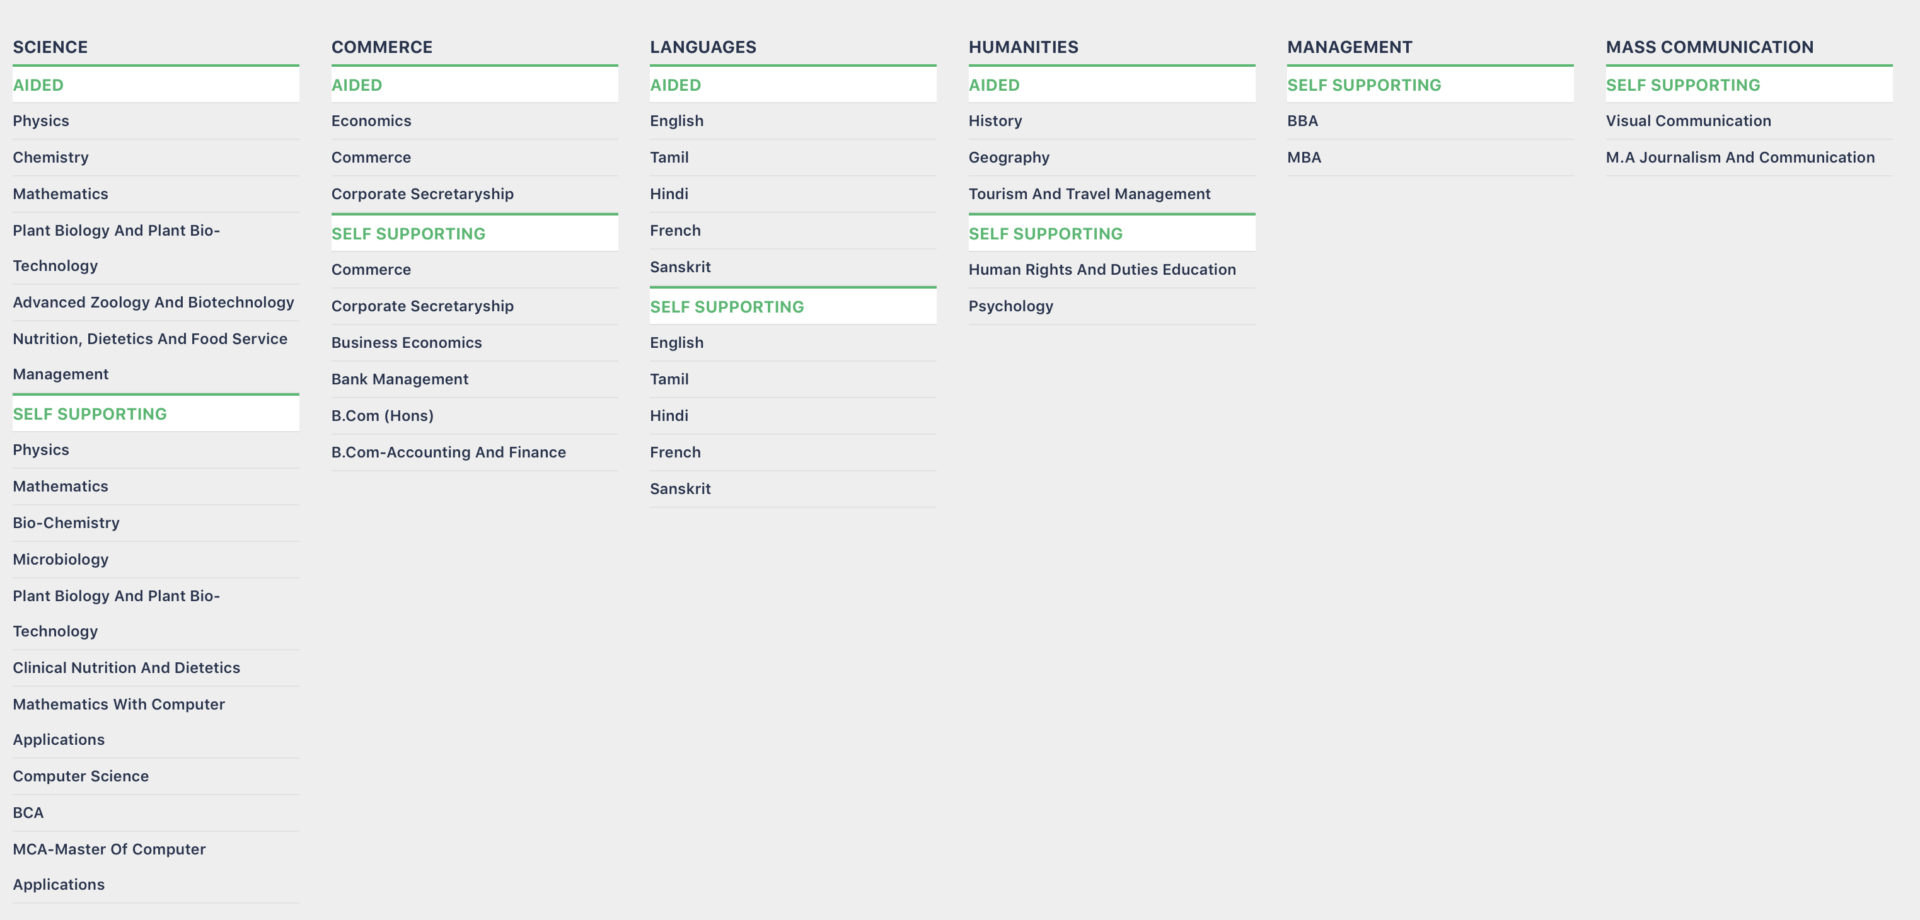Click the MASS COMMUNICATION column title
Viewport: 1920px width, 920px height.
pos(1709,47)
